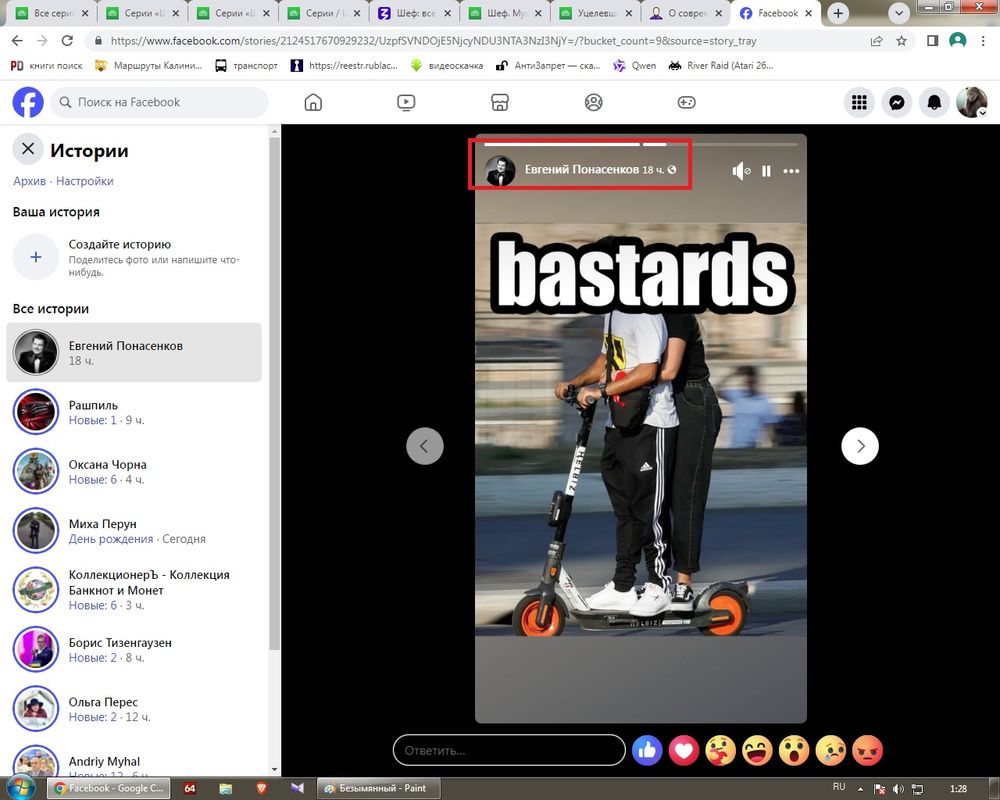This screenshot has width=1000, height=800.
Task: Jump to the first story progress segment
Action: pyautogui.click(x=561, y=145)
